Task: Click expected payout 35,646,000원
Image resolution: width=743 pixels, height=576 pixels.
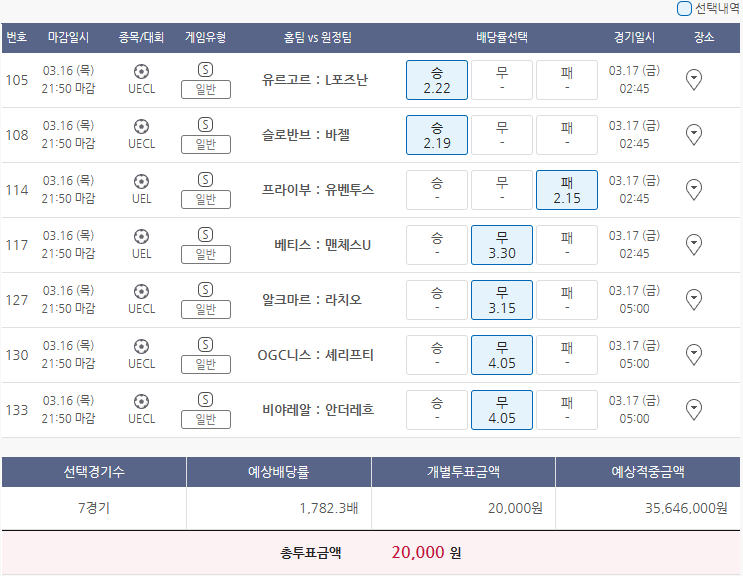Action: click(686, 508)
